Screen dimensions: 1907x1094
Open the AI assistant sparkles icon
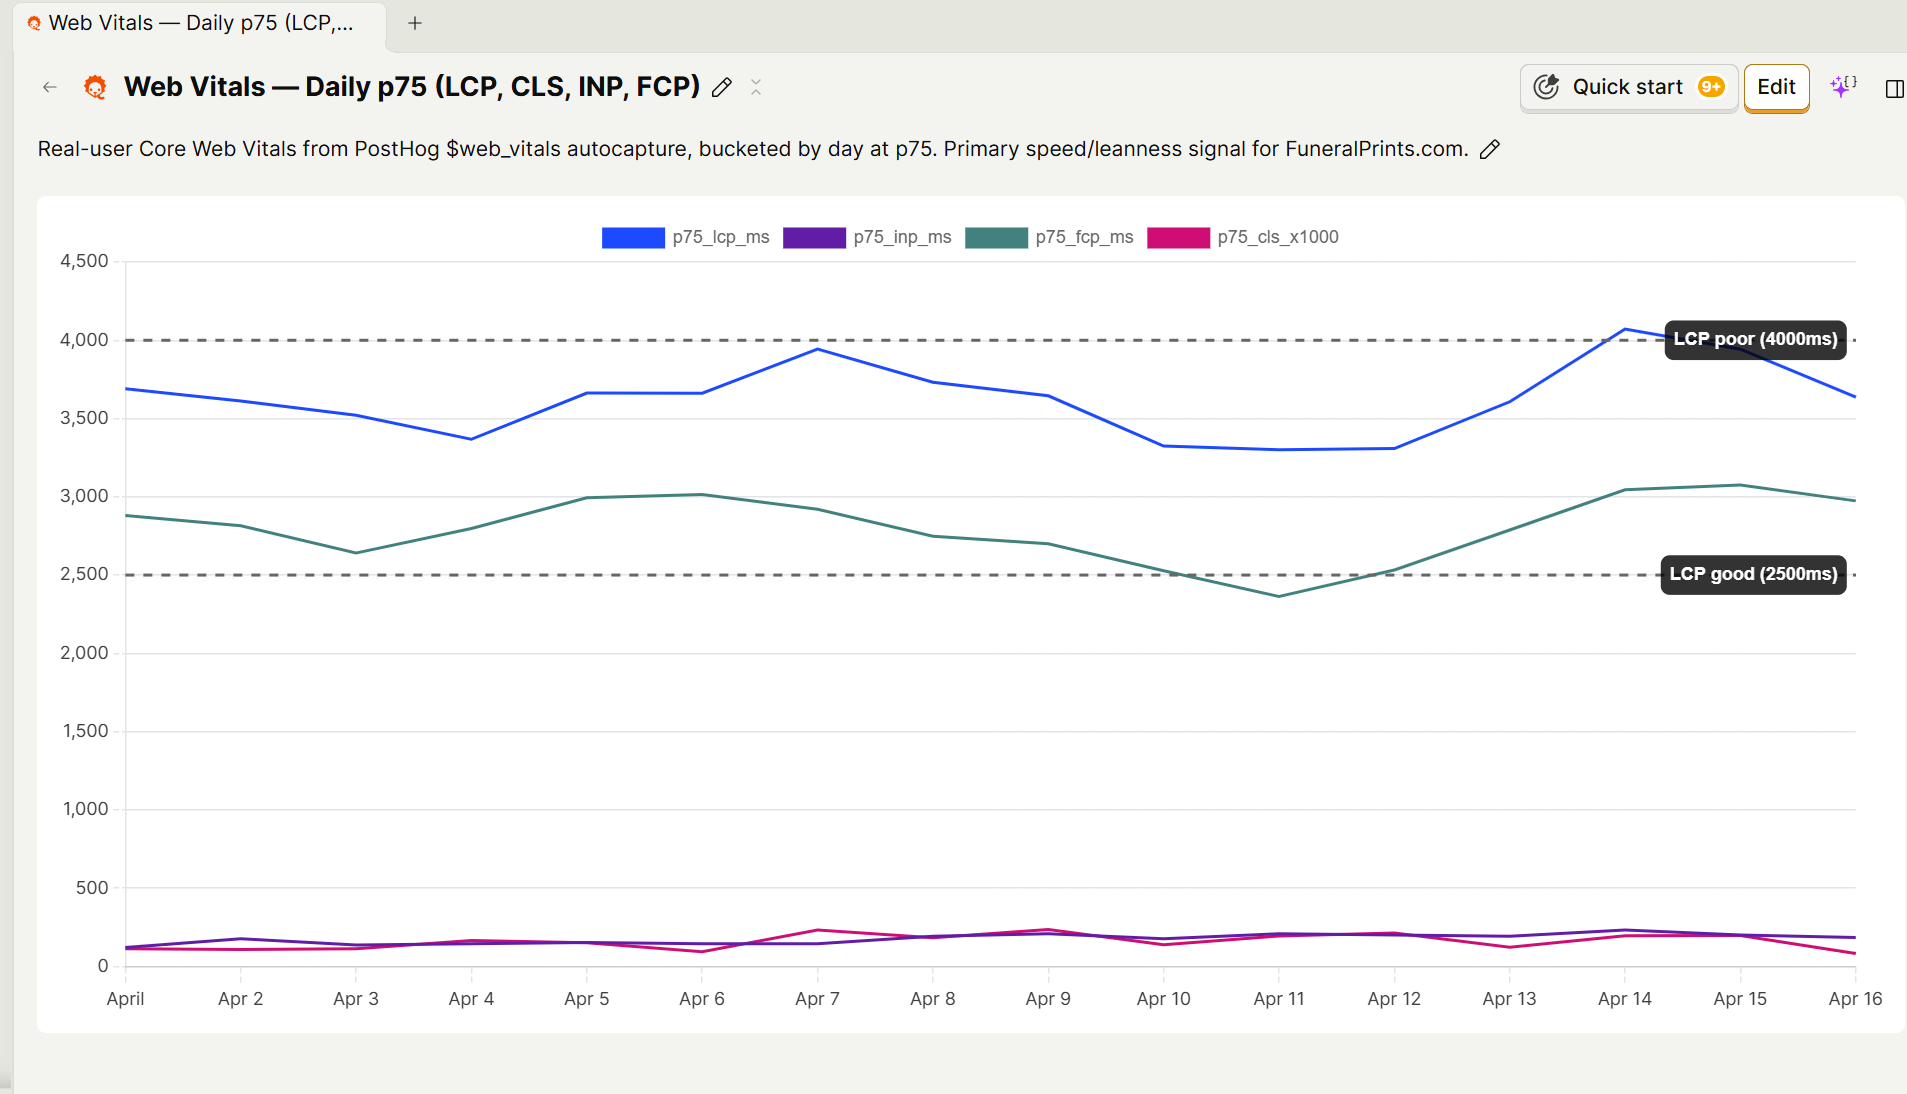[x=1843, y=87]
